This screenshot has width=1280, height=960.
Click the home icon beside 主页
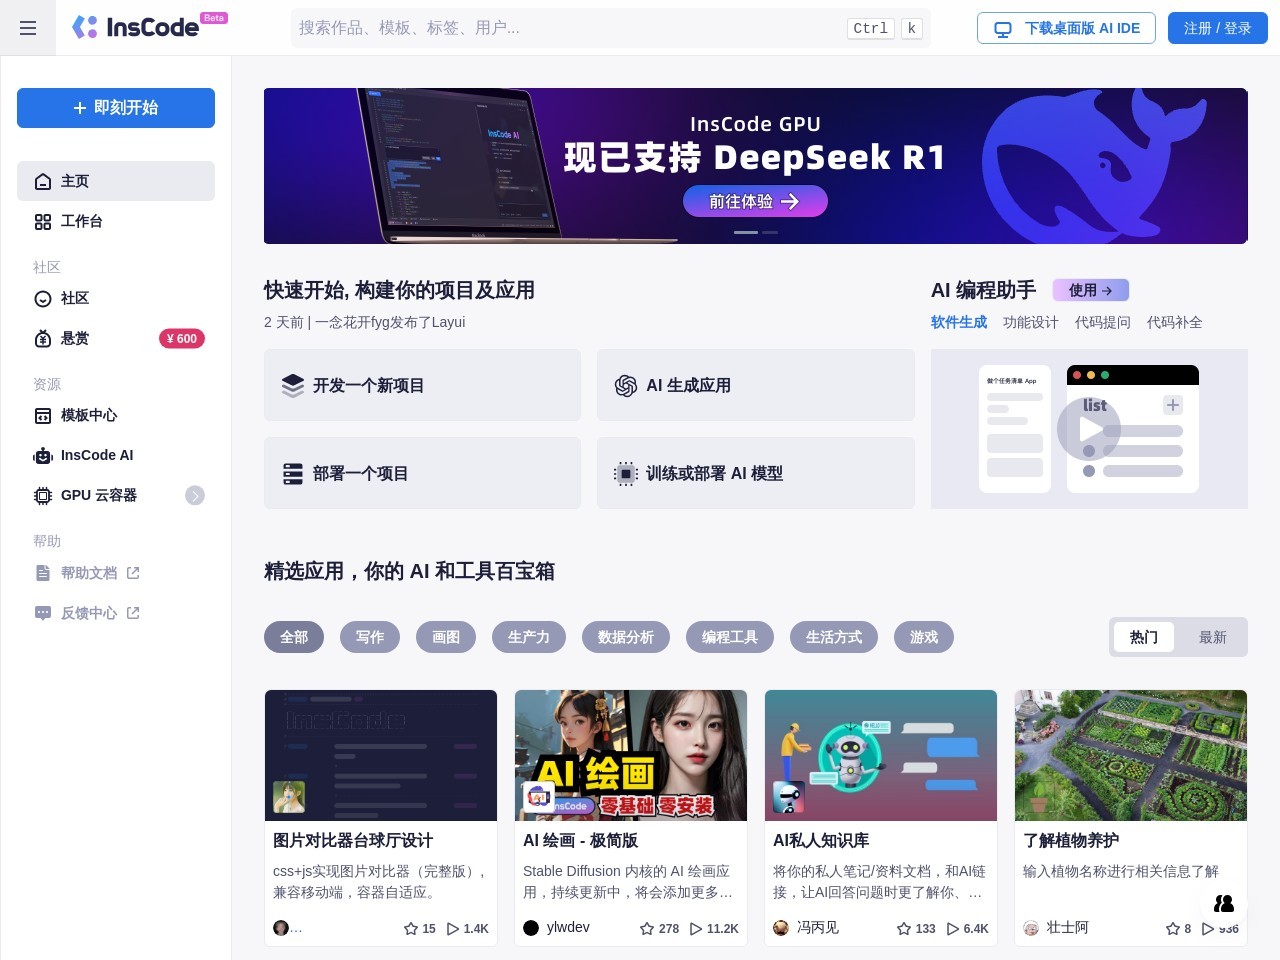(x=43, y=181)
